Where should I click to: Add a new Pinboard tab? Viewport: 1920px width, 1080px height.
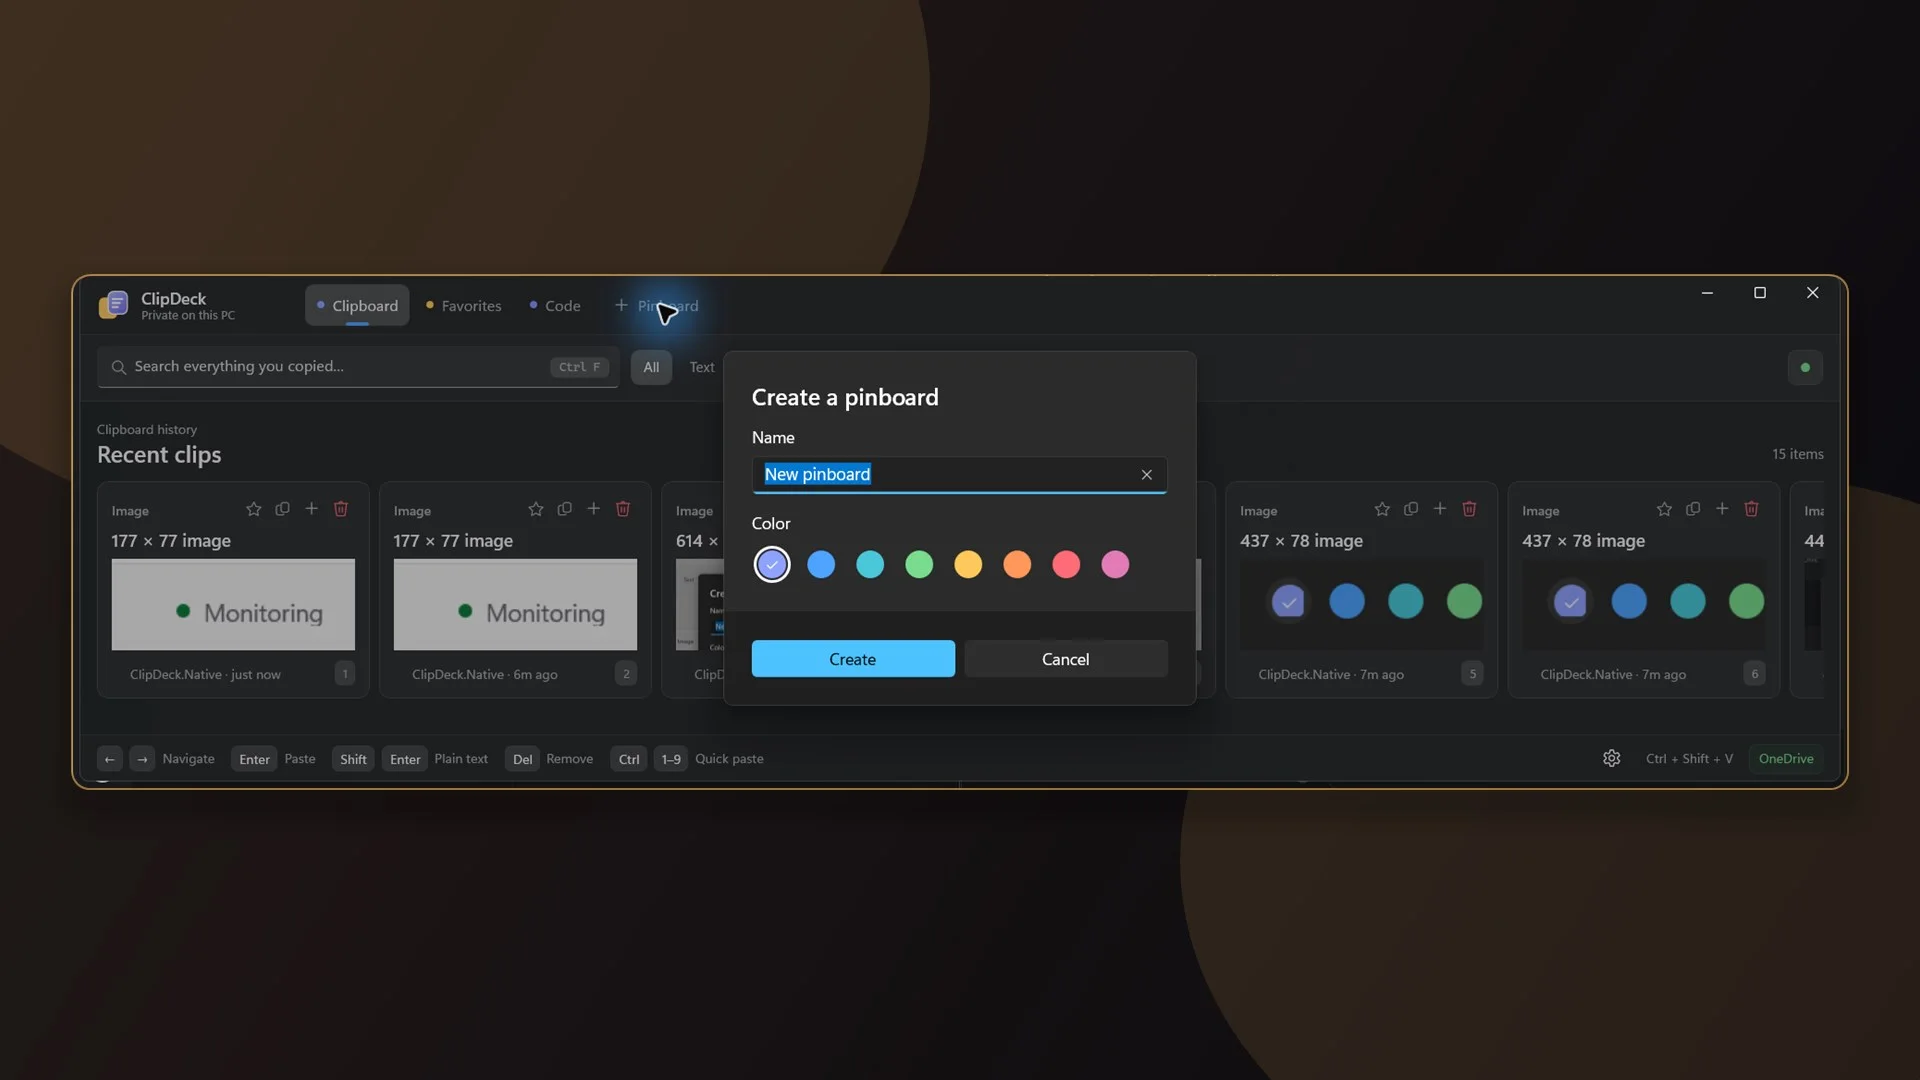pos(657,306)
